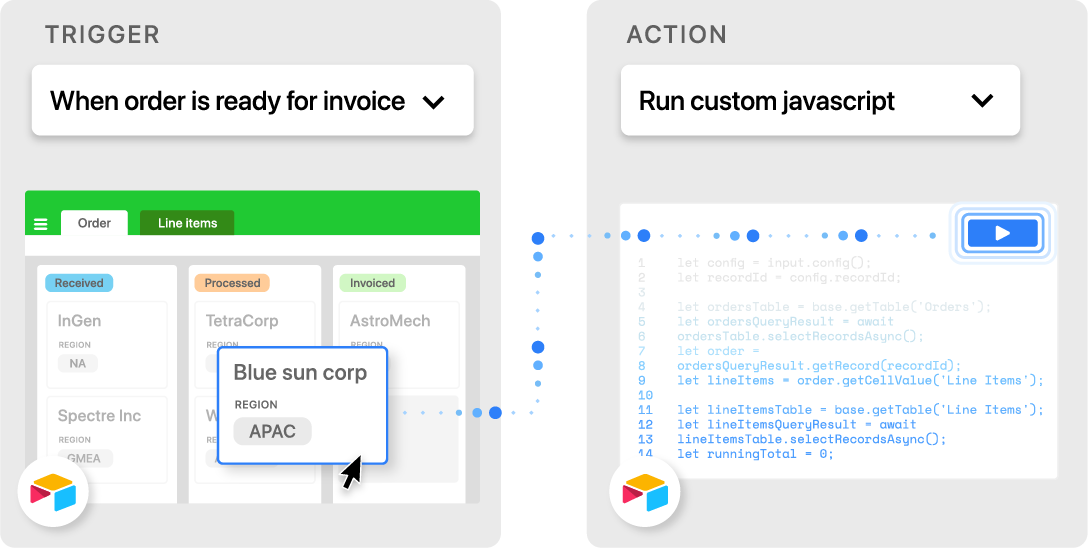This screenshot has width=1088, height=550.
Task: Switch to the Order tab
Action: pos(94,223)
